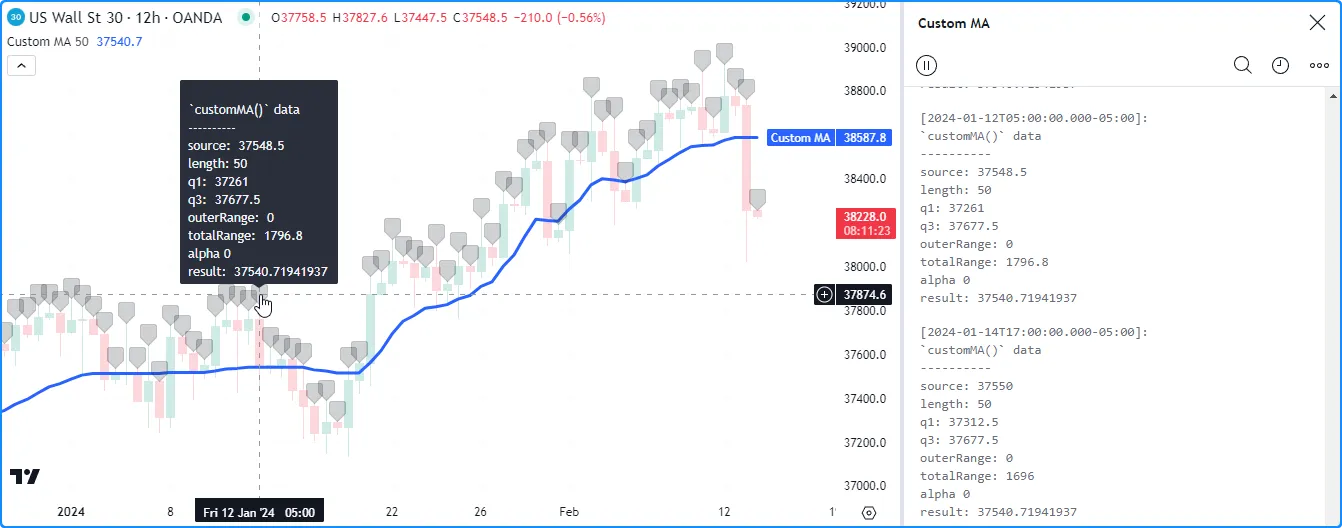
Task: Click the Fri 12 Jan '24 time label
Action: pos(259,512)
